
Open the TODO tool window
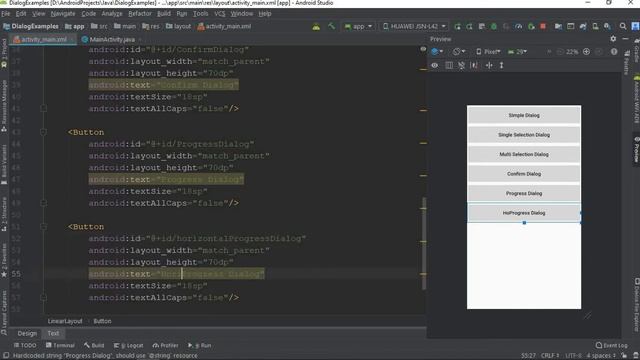tap(25, 345)
